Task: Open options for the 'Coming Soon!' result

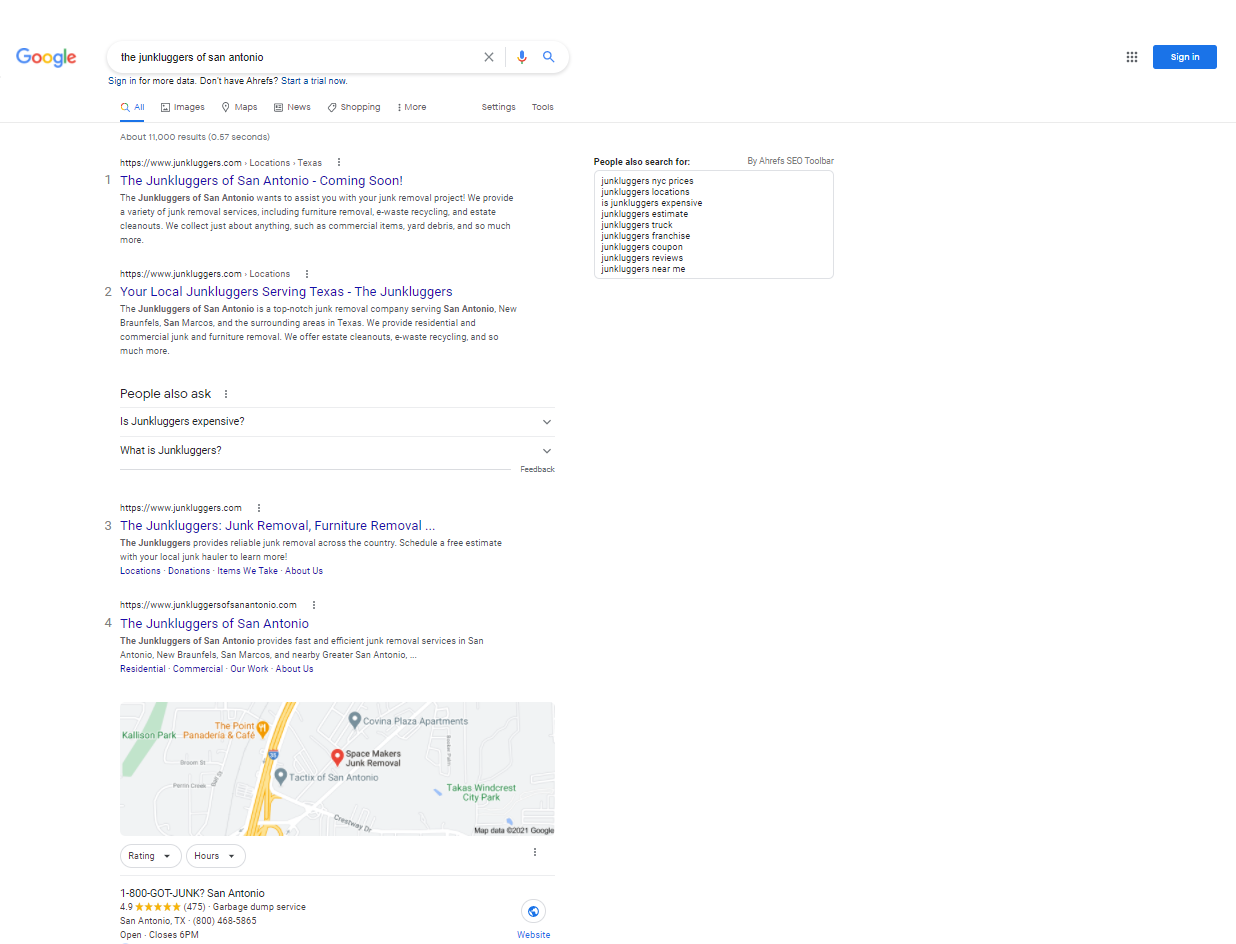Action: [x=339, y=162]
